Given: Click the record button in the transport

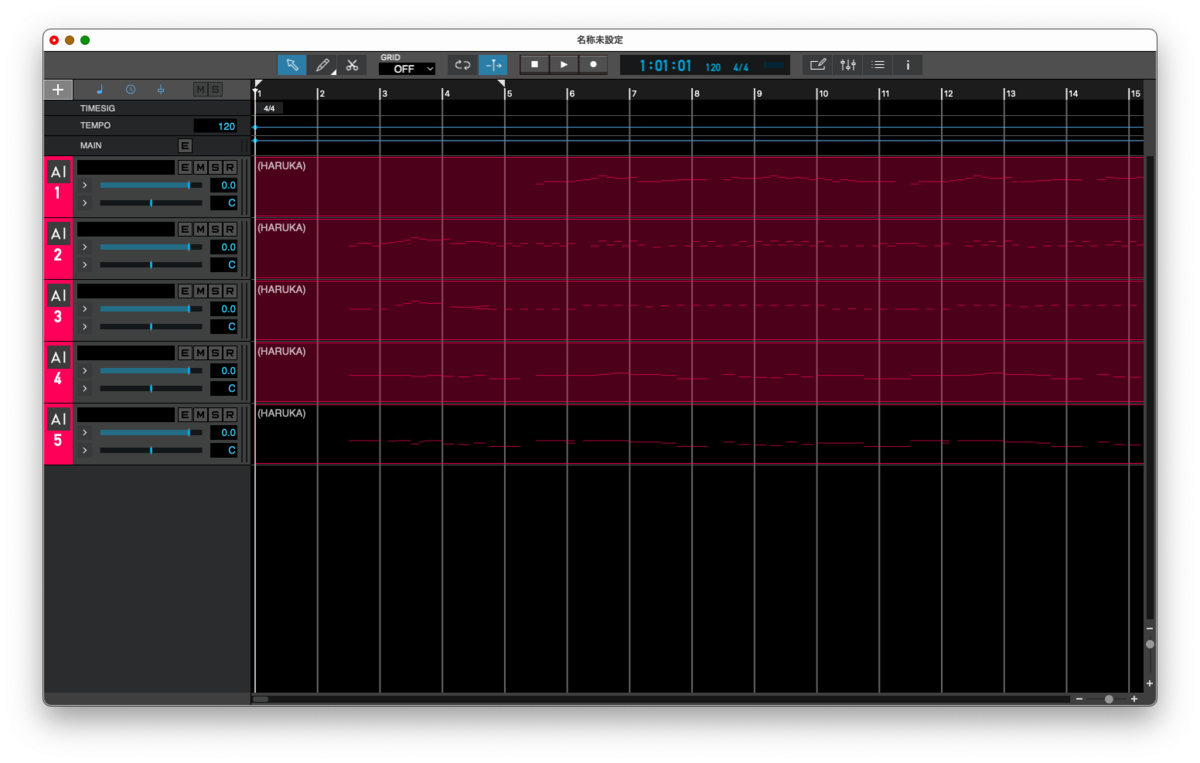Looking at the screenshot, I should click(594, 65).
